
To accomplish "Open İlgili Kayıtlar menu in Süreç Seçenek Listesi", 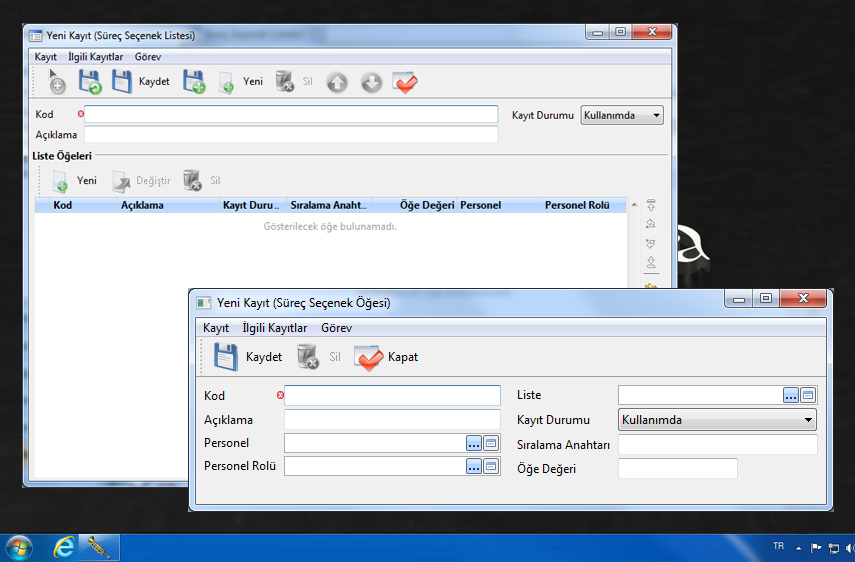I will 95,57.
